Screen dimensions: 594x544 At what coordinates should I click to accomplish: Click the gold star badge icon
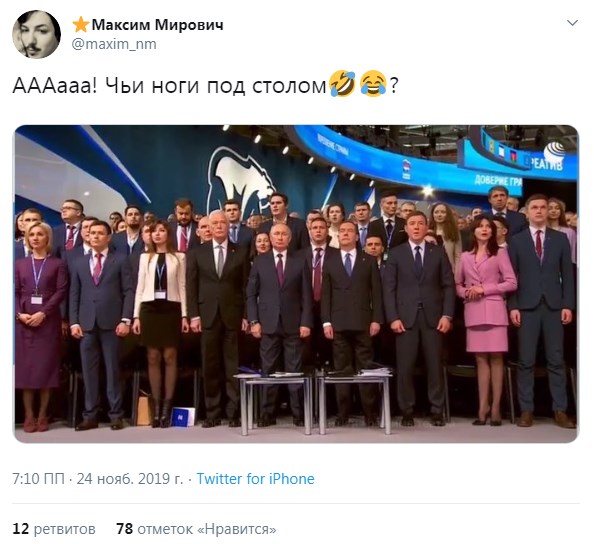pyautogui.click(x=81, y=25)
